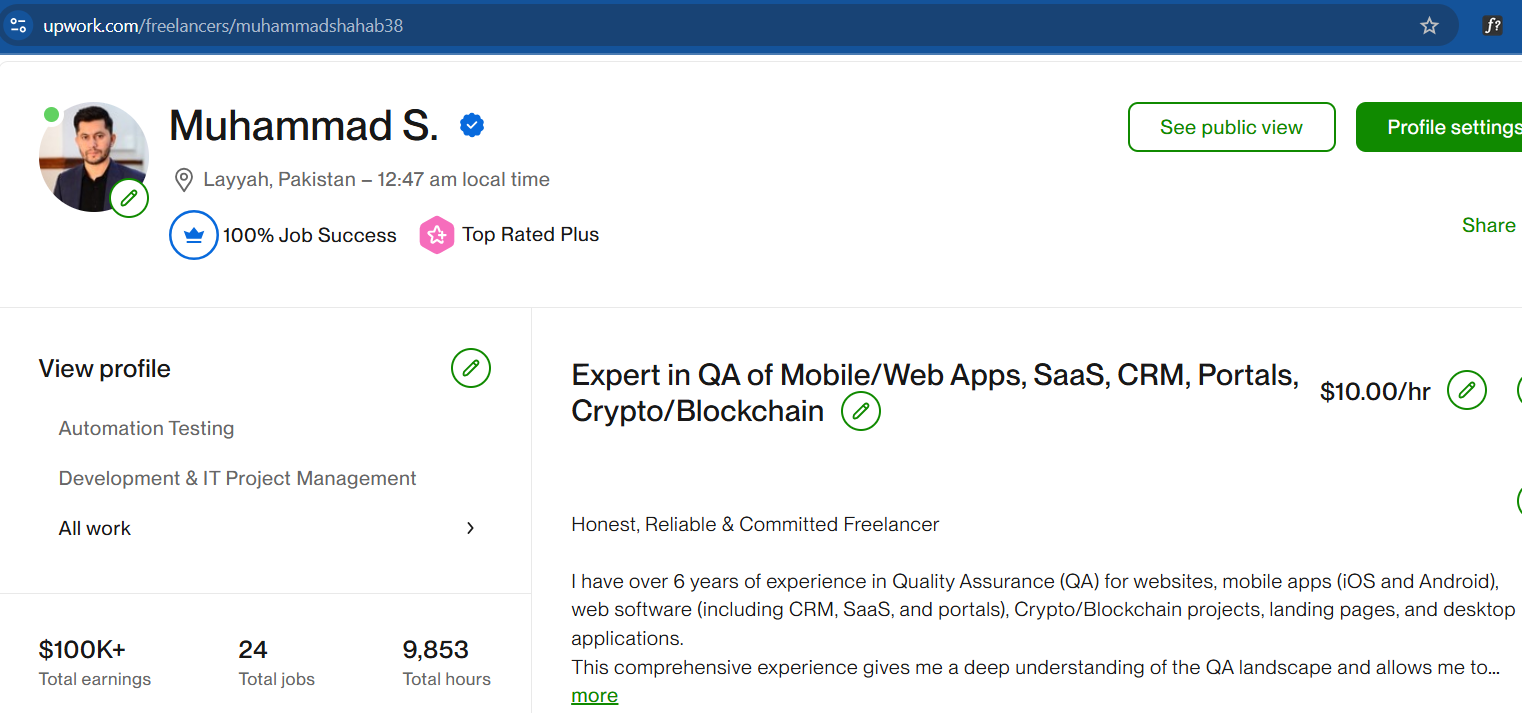The height and width of the screenshot is (713, 1522).
Task: Click the Job Success crown badge
Action: coord(194,235)
